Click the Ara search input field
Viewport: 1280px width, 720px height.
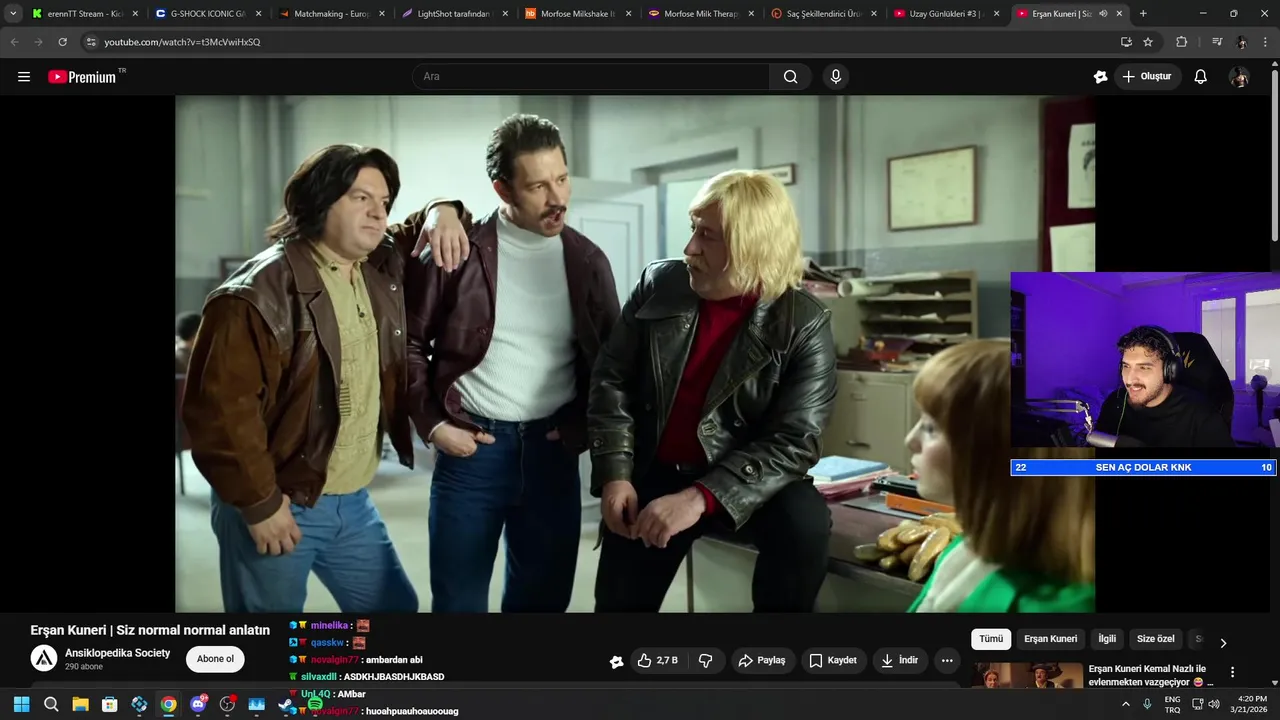pyautogui.click(x=591, y=77)
